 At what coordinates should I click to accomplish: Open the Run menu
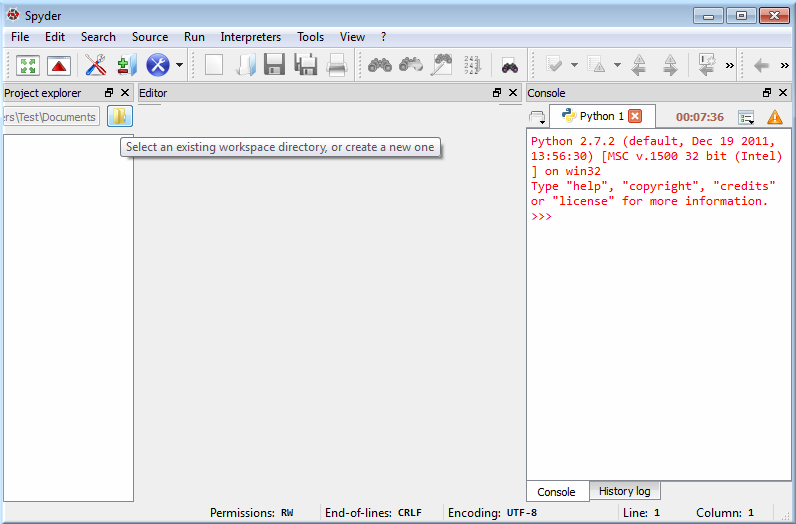(194, 37)
